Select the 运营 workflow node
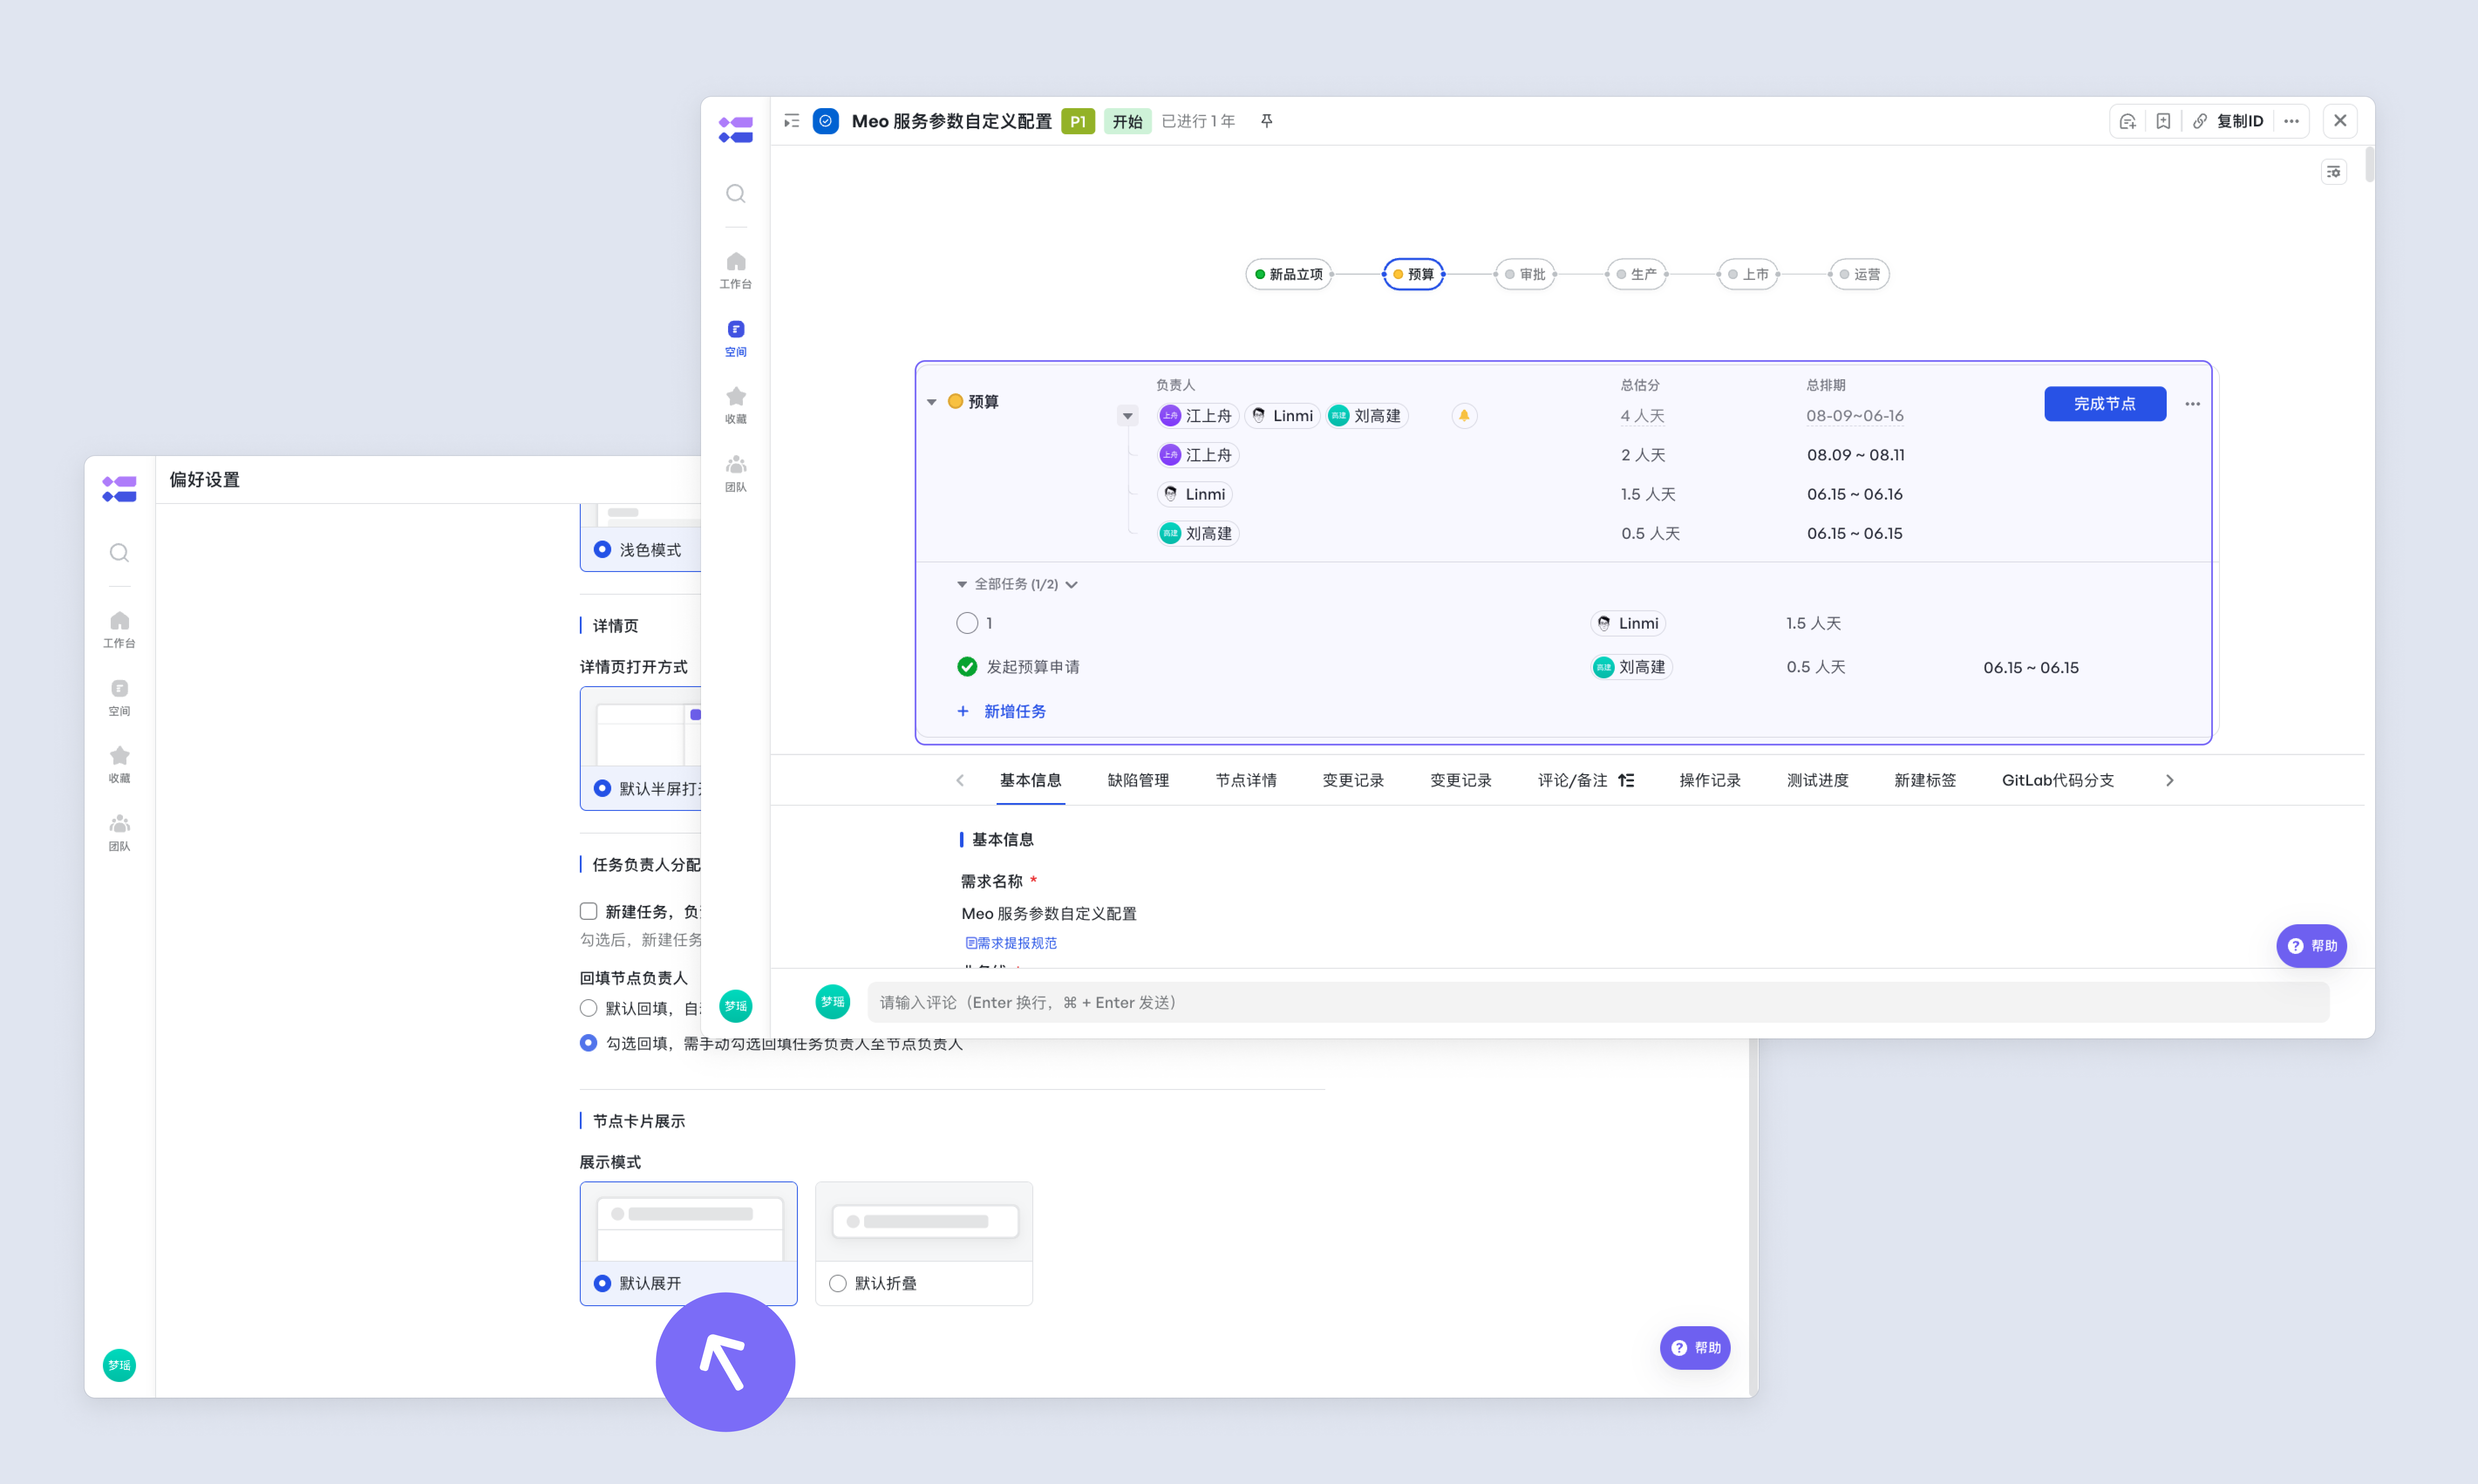The width and height of the screenshot is (2478, 1484). click(1859, 274)
